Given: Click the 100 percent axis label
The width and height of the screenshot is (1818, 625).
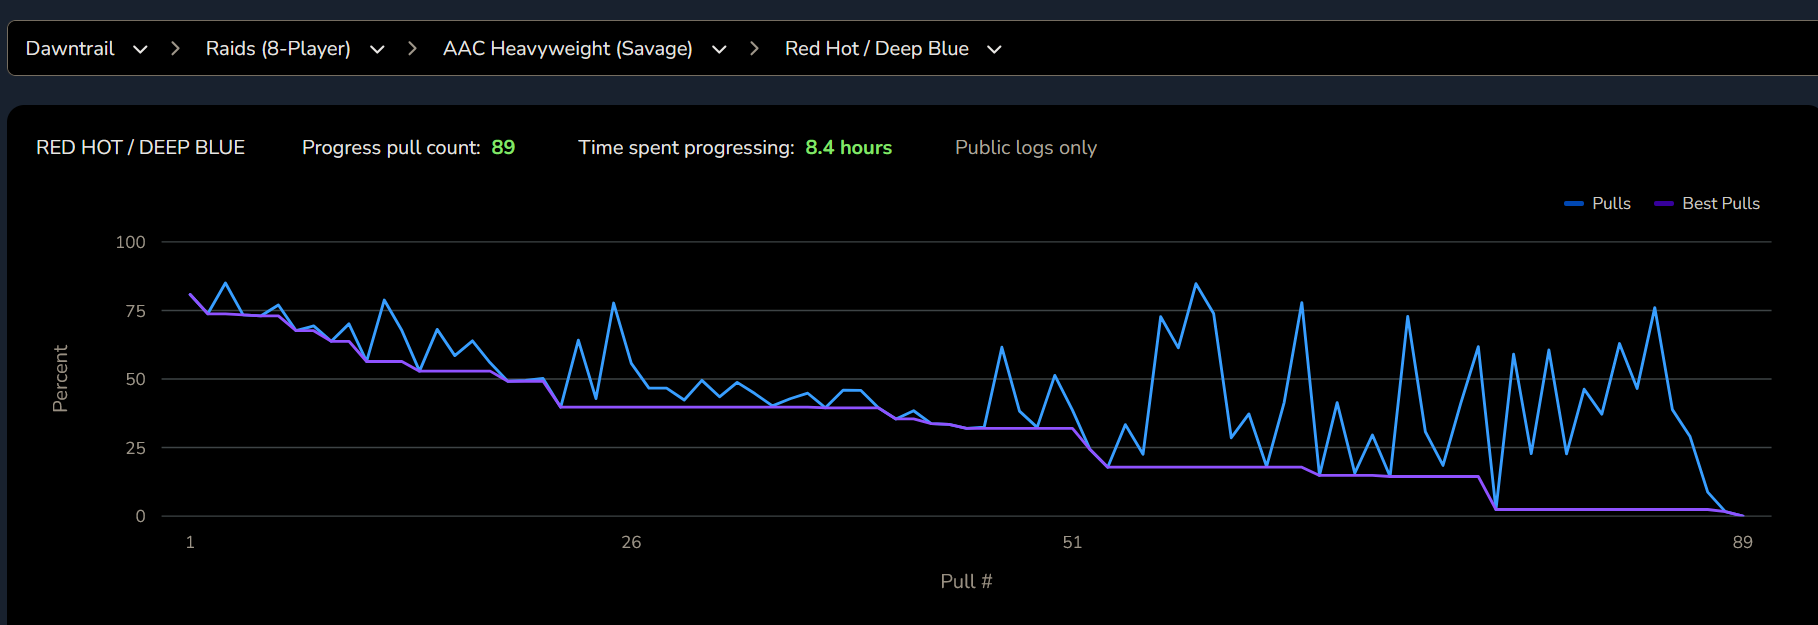Looking at the screenshot, I should pyautogui.click(x=130, y=242).
